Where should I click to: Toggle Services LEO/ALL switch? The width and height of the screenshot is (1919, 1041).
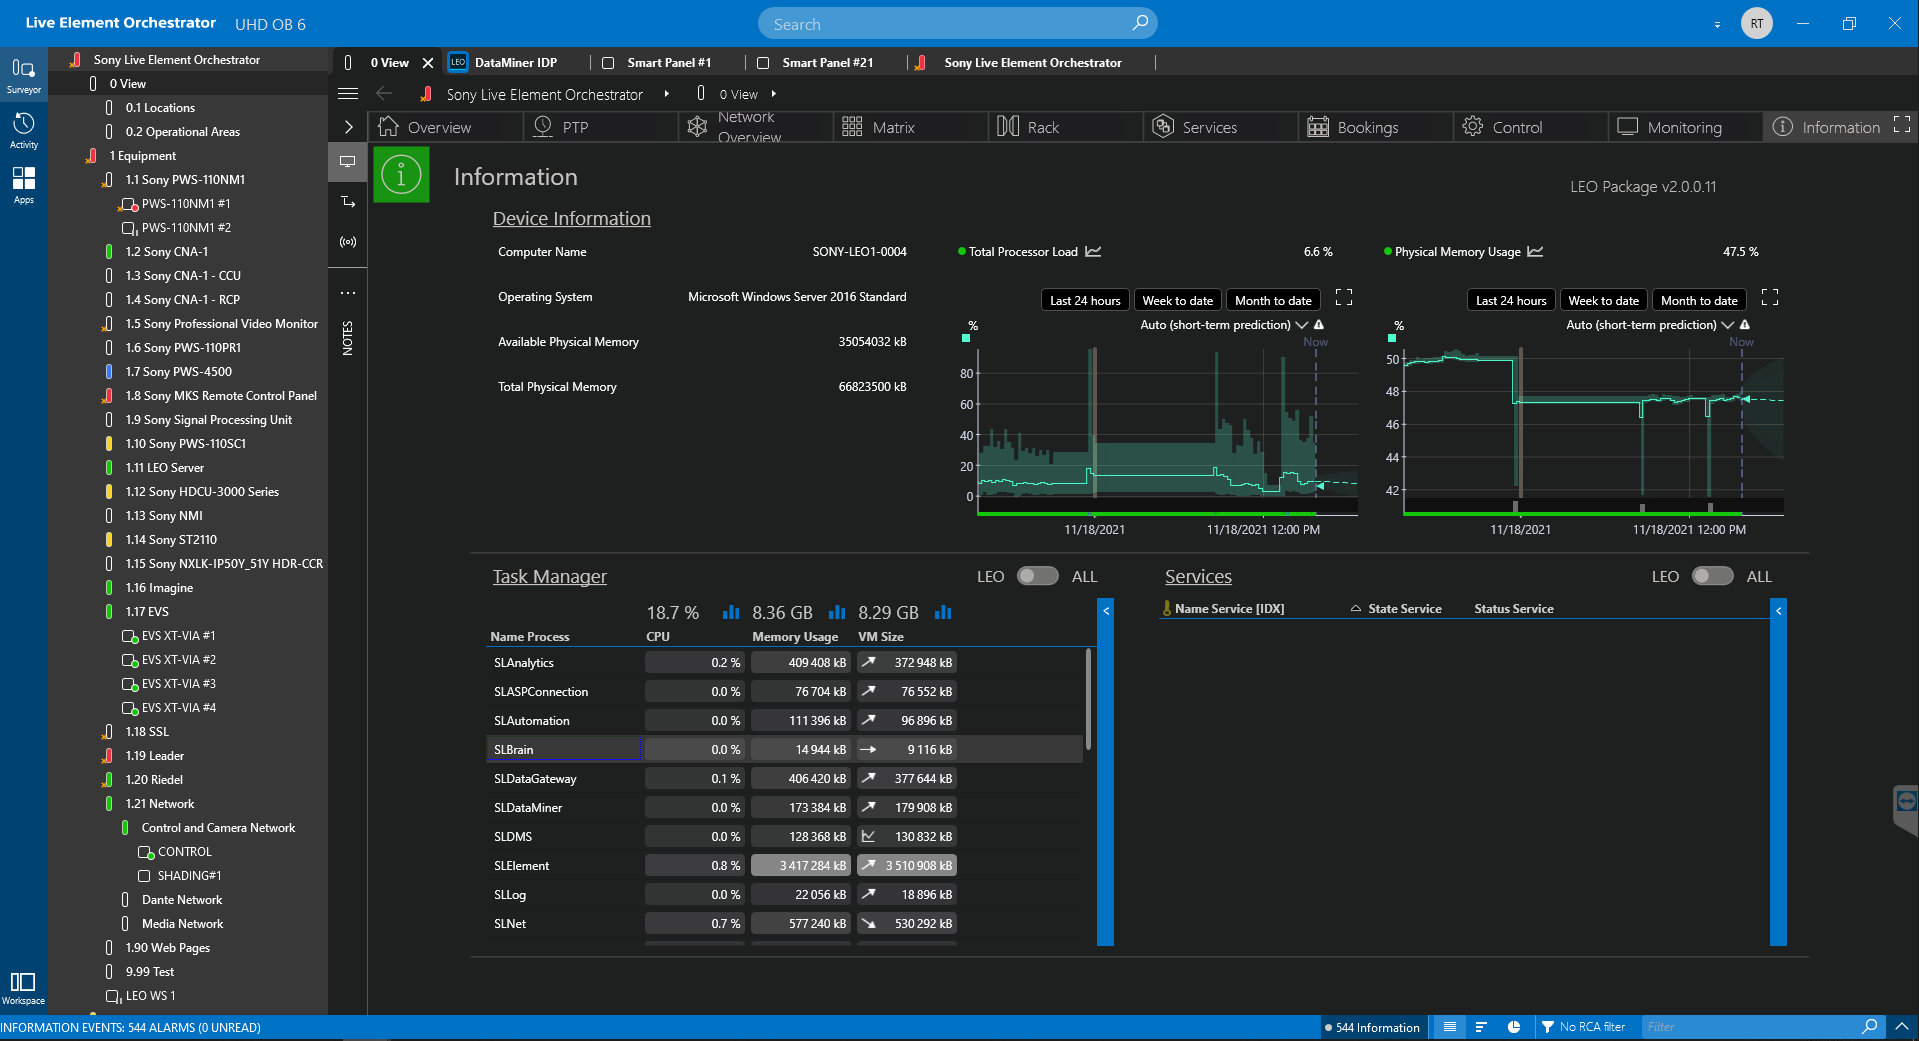click(x=1713, y=576)
